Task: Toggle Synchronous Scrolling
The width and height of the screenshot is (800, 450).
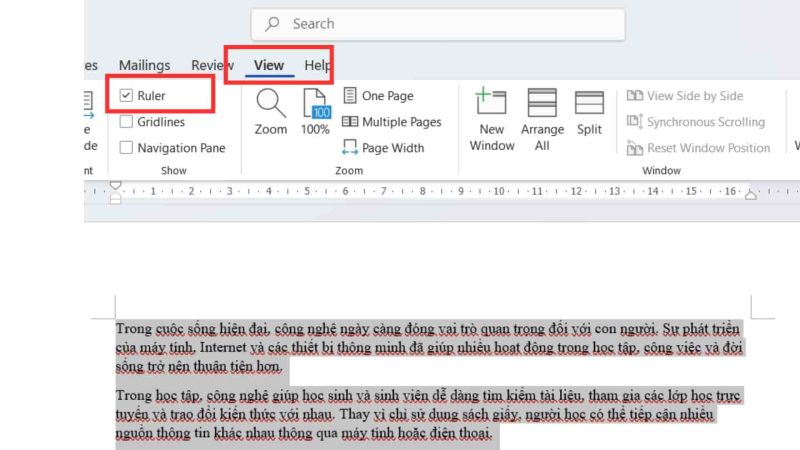Action: click(x=696, y=122)
